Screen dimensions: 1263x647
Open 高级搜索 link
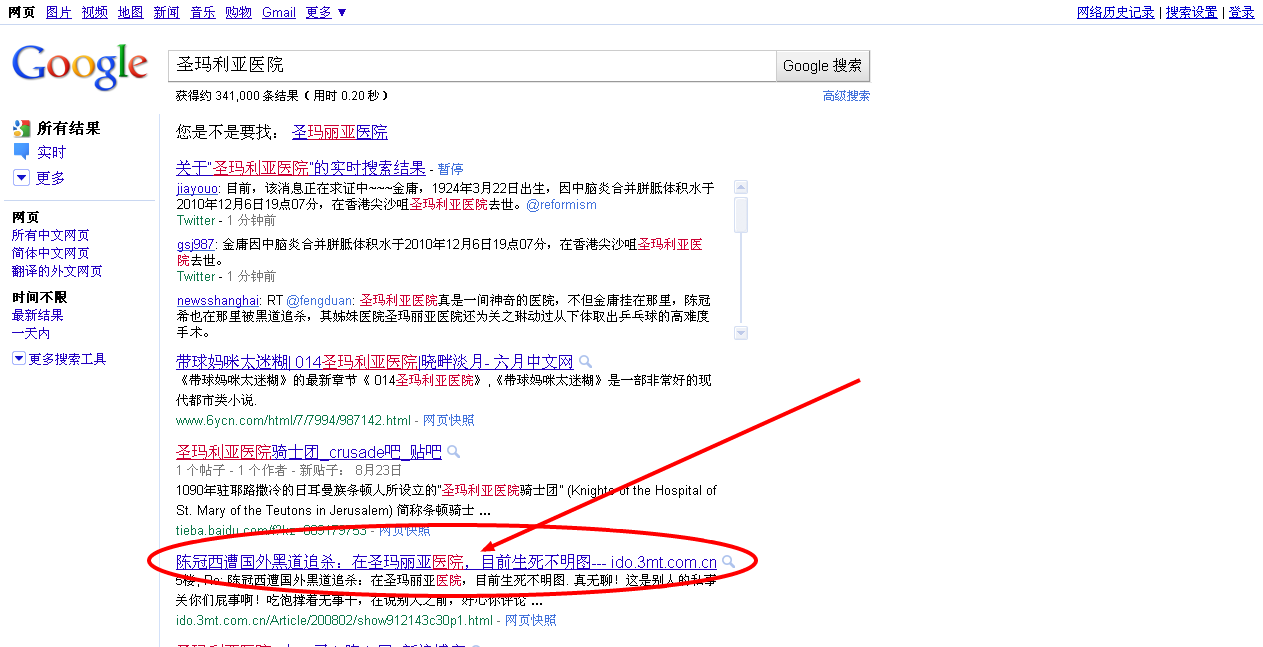(x=846, y=96)
